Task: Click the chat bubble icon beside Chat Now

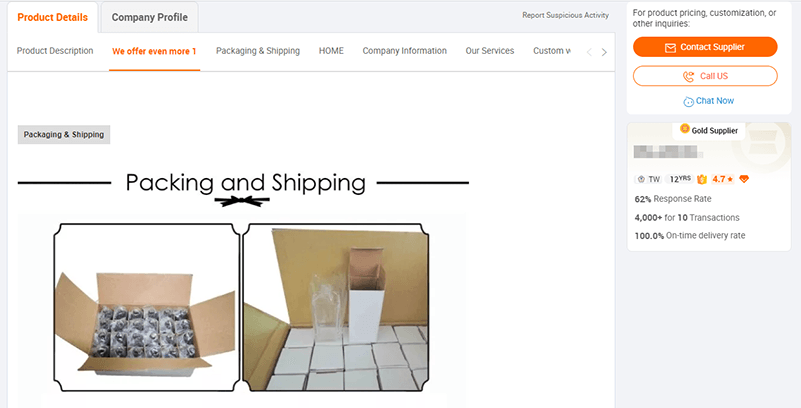Action: pos(689,102)
